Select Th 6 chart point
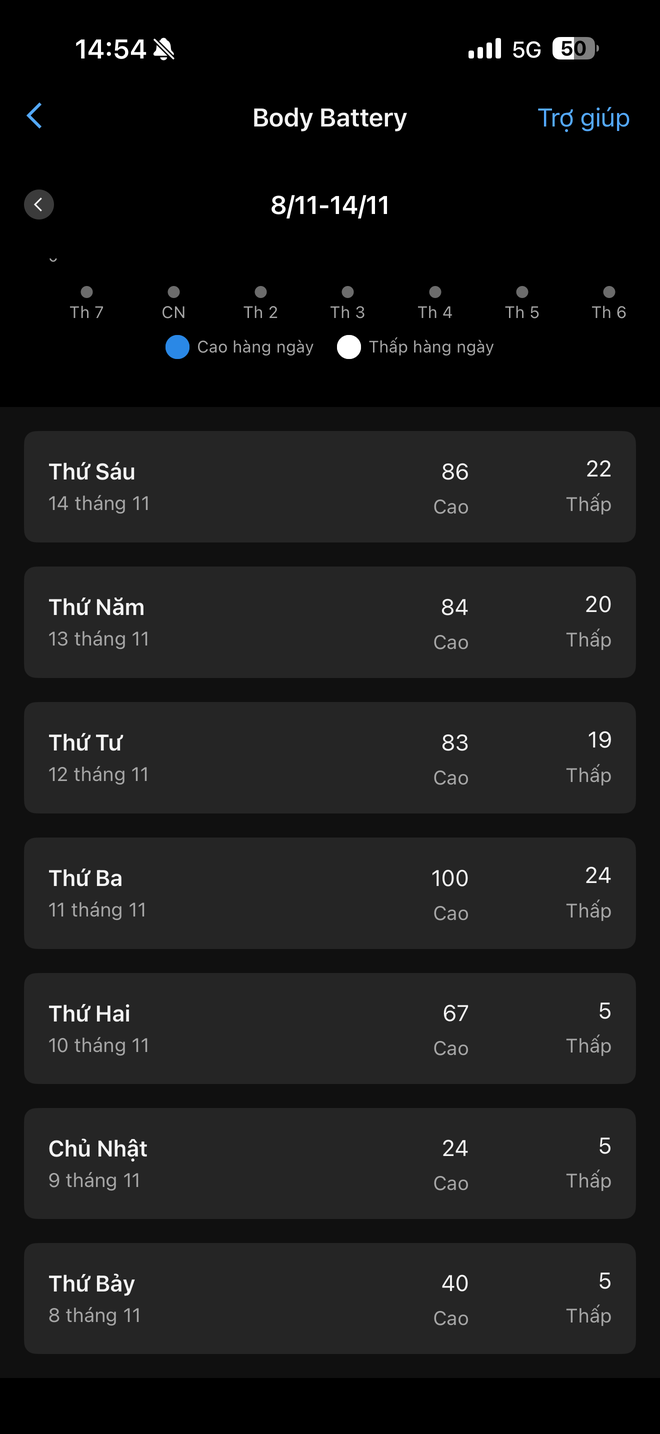The height and width of the screenshot is (1434, 660). point(609,292)
